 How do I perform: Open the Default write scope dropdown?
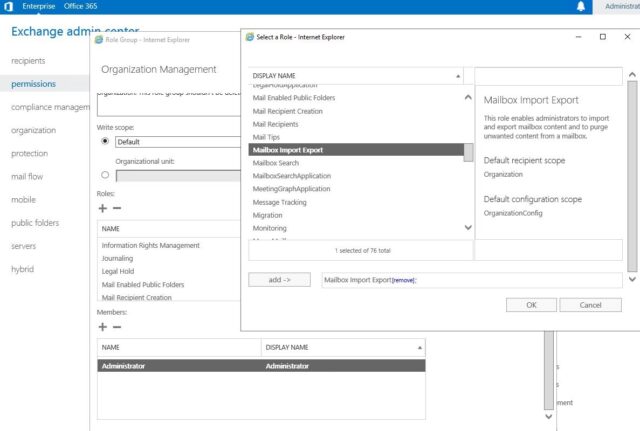pos(178,142)
